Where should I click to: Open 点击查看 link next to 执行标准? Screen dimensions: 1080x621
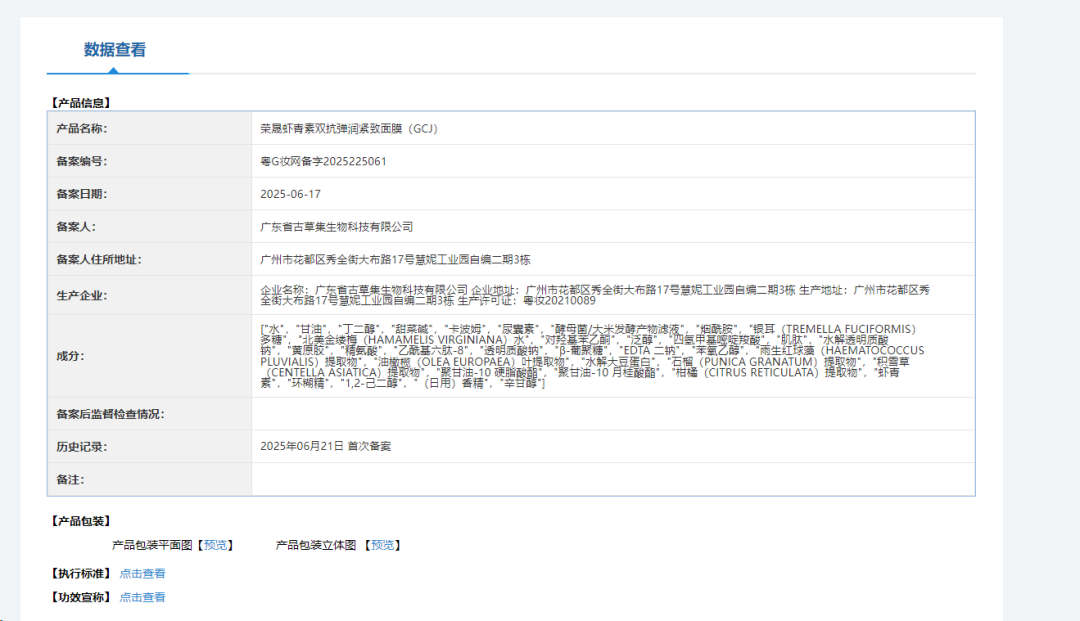[142, 573]
